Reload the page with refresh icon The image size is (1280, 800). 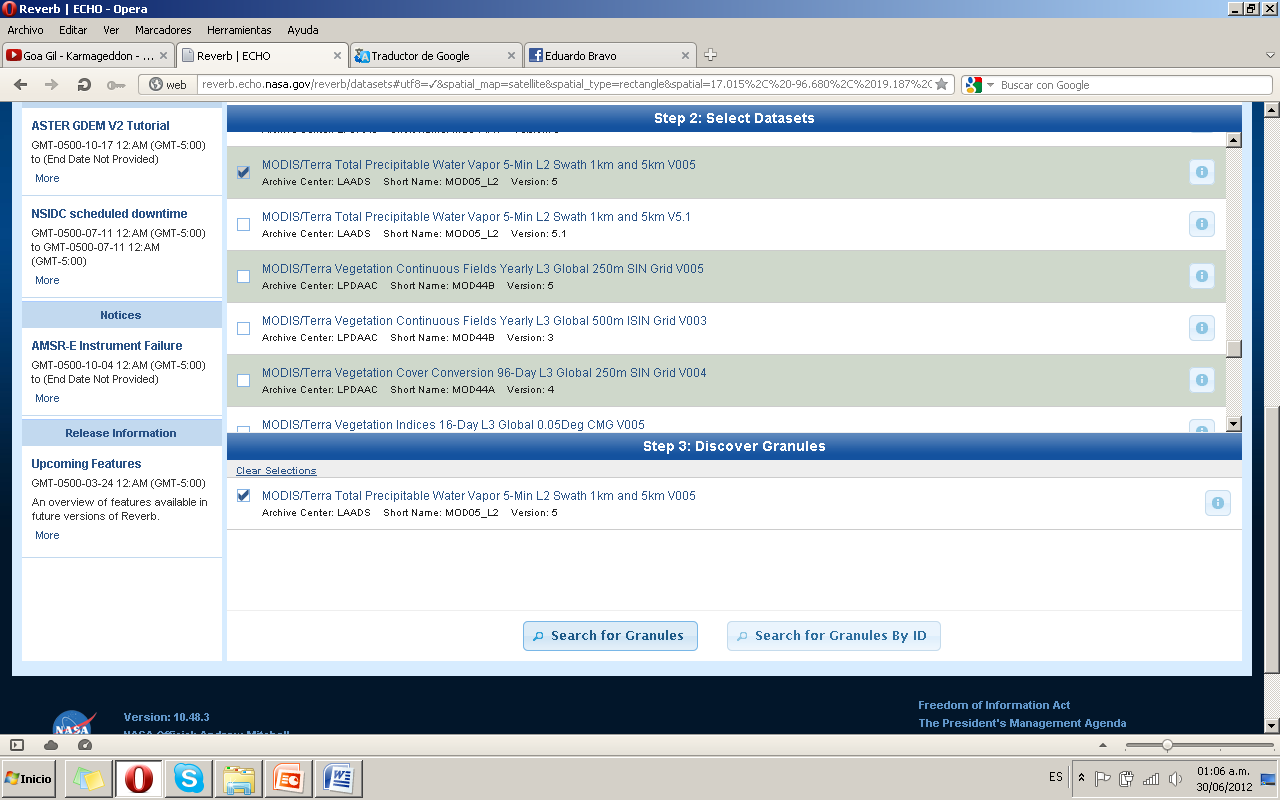click(84, 85)
